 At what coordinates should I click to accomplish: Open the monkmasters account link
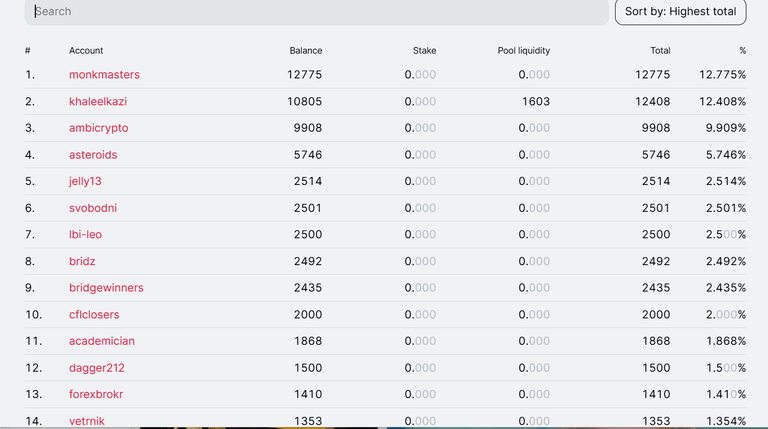104,74
